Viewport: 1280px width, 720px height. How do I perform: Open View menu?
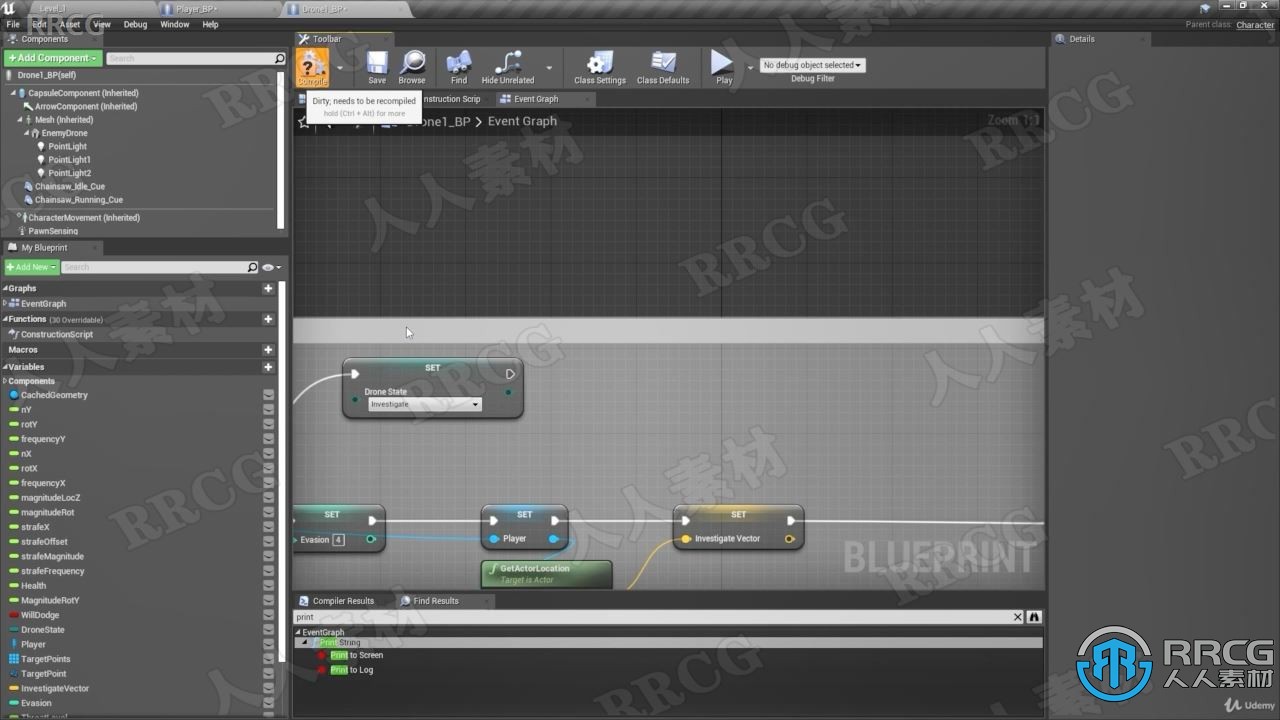click(102, 24)
